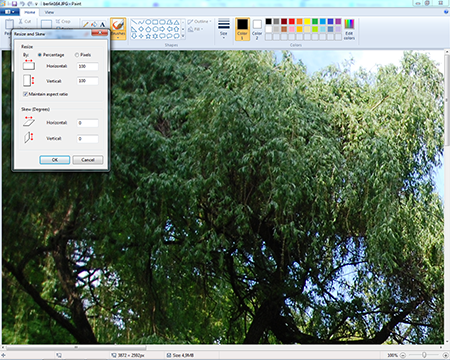The height and width of the screenshot is (360, 450).
Task: Click the Brushes tool icon
Action: [118, 25]
